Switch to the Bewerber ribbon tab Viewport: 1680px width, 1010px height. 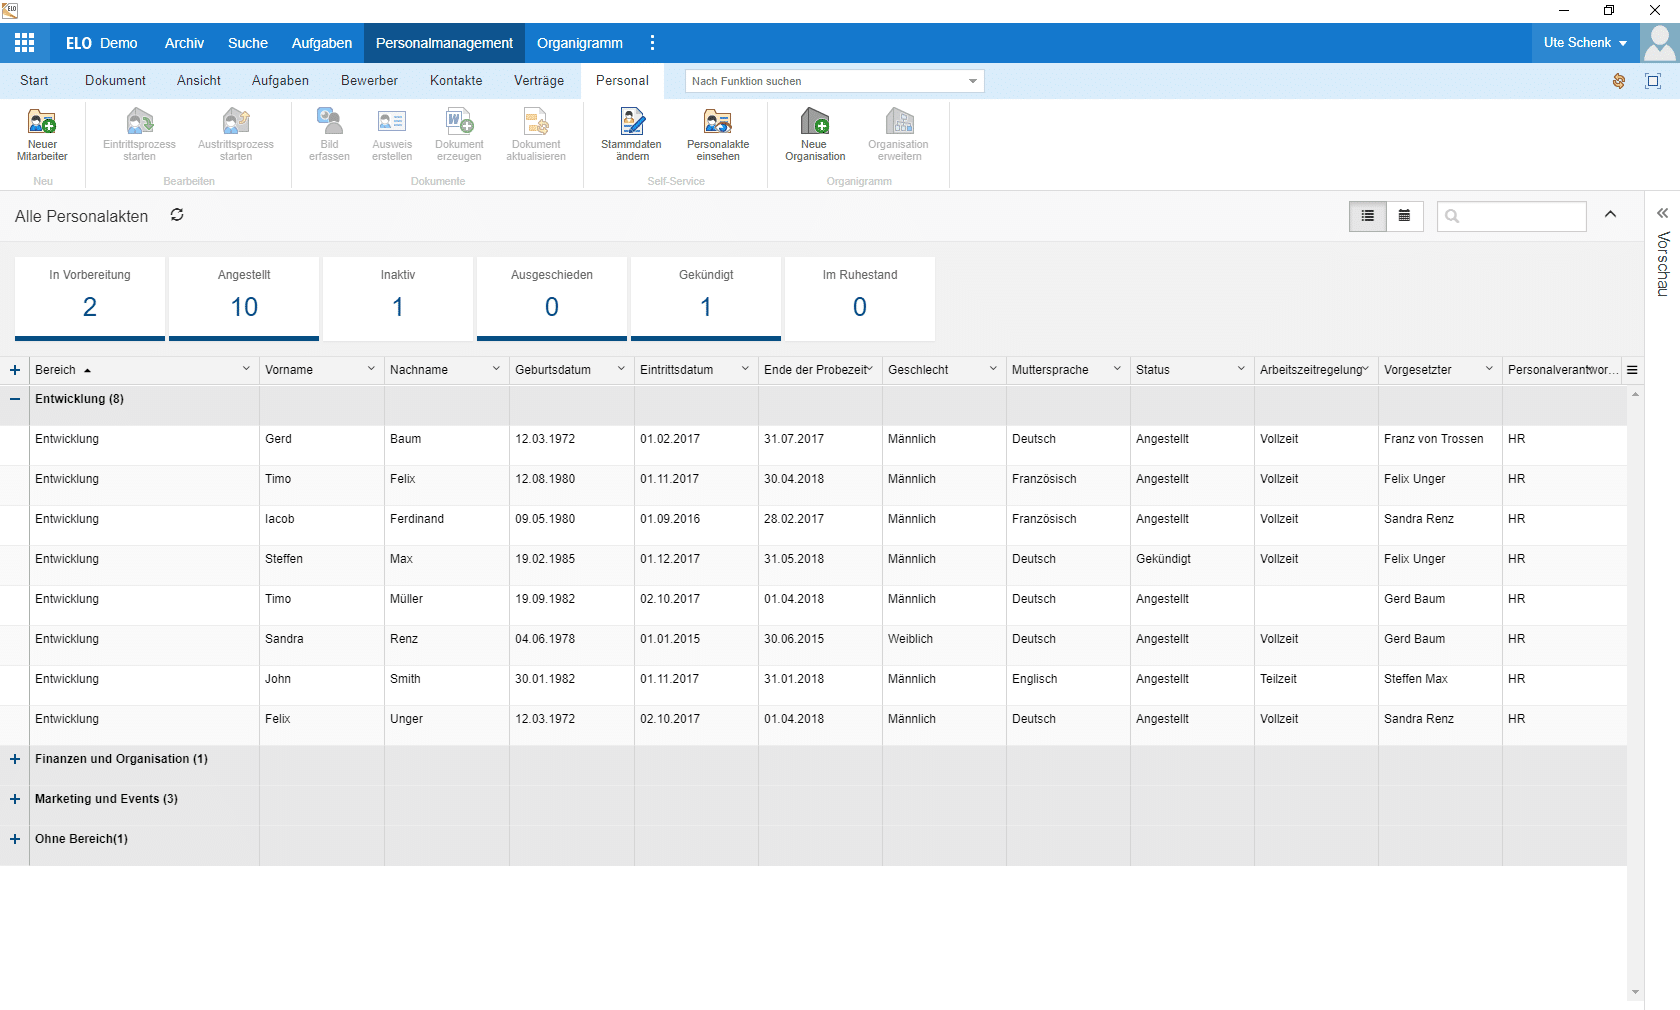(369, 81)
